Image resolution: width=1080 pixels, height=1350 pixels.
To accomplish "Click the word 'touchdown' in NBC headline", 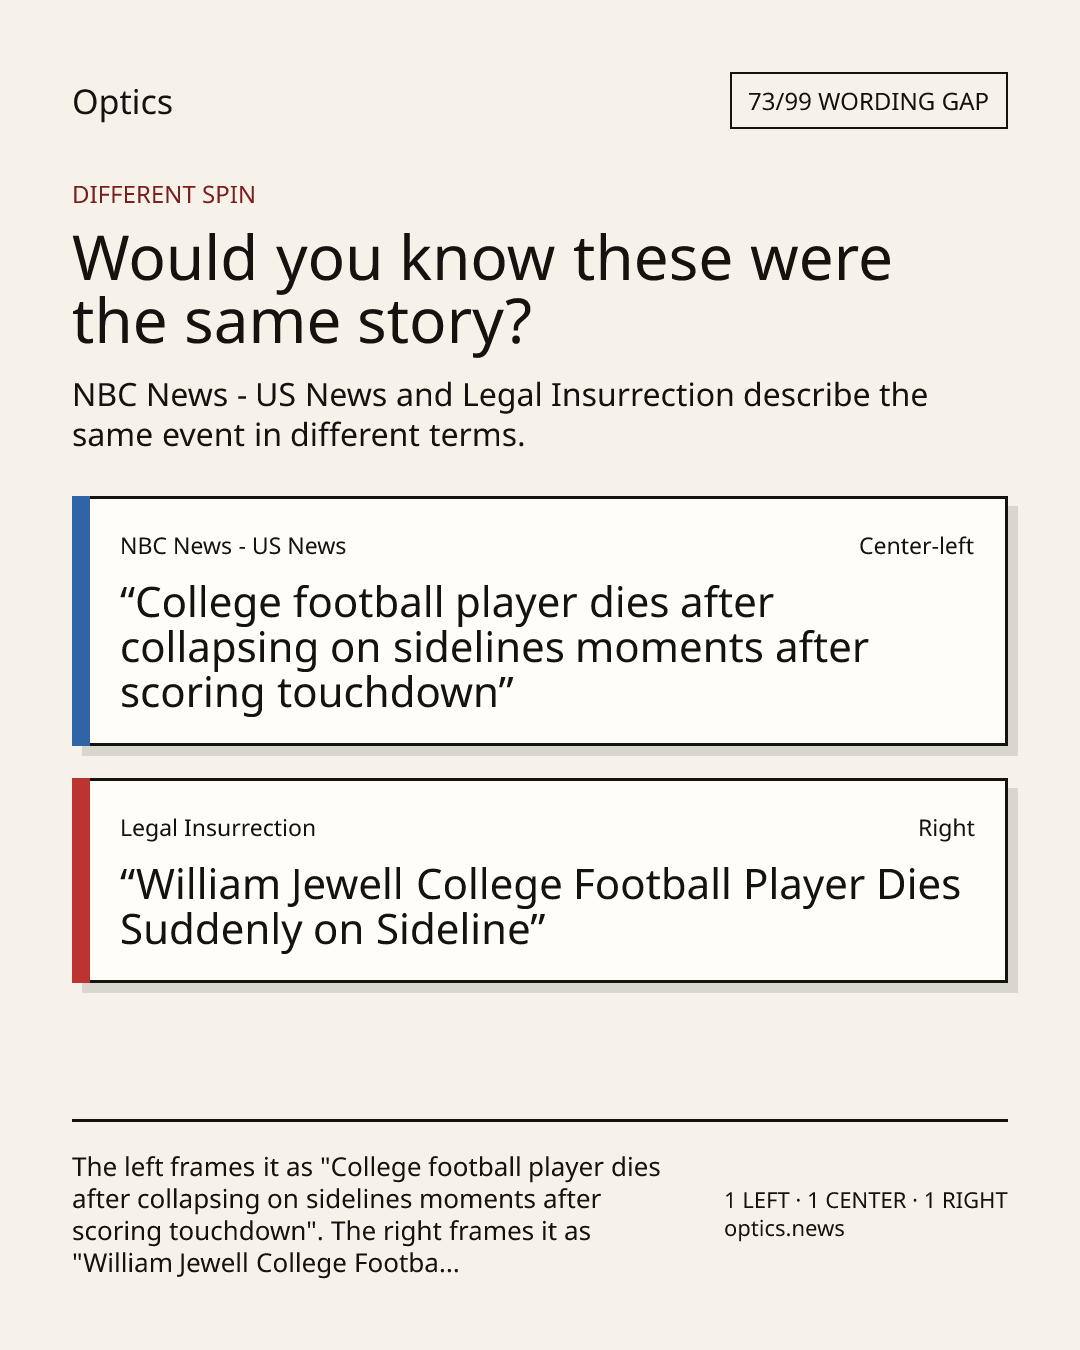I will pos(387,692).
